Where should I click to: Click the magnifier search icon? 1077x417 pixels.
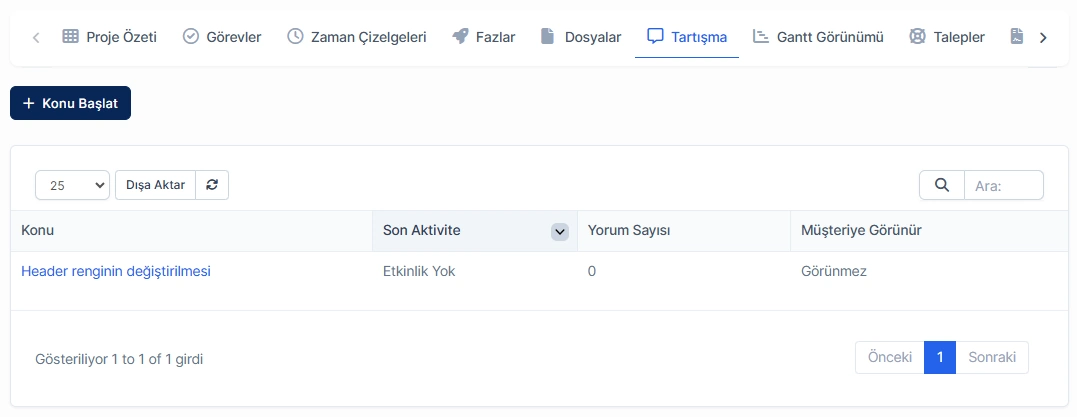coord(942,185)
